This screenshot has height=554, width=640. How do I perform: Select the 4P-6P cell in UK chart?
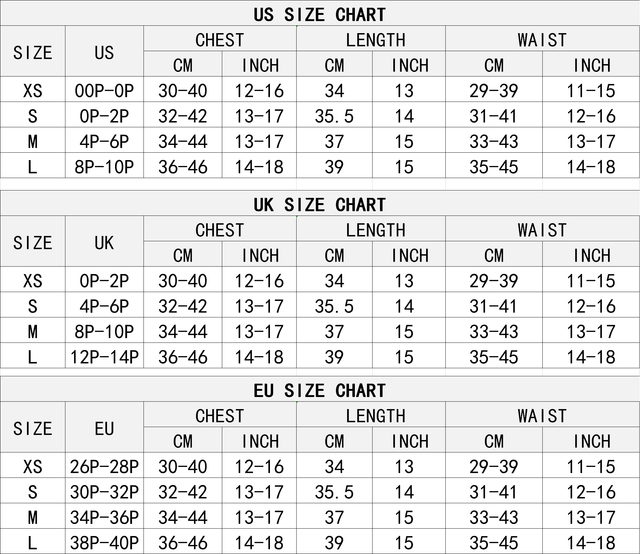point(104,306)
